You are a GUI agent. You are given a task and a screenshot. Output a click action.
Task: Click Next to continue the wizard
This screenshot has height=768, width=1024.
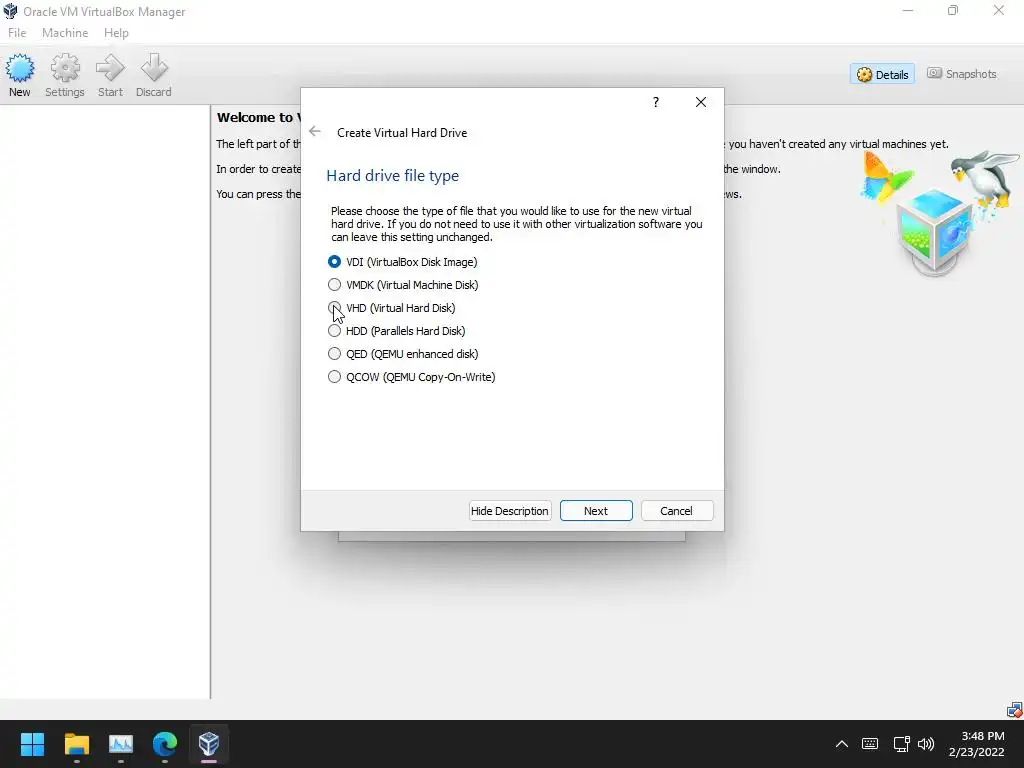pyautogui.click(x=596, y=511)
